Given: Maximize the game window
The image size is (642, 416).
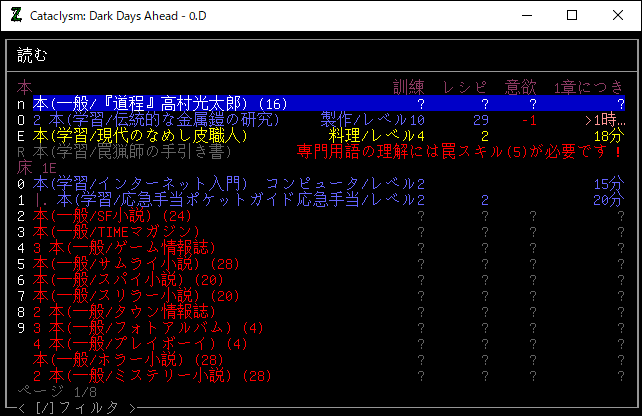Looking at the screenshot, I should coord(572,15).
